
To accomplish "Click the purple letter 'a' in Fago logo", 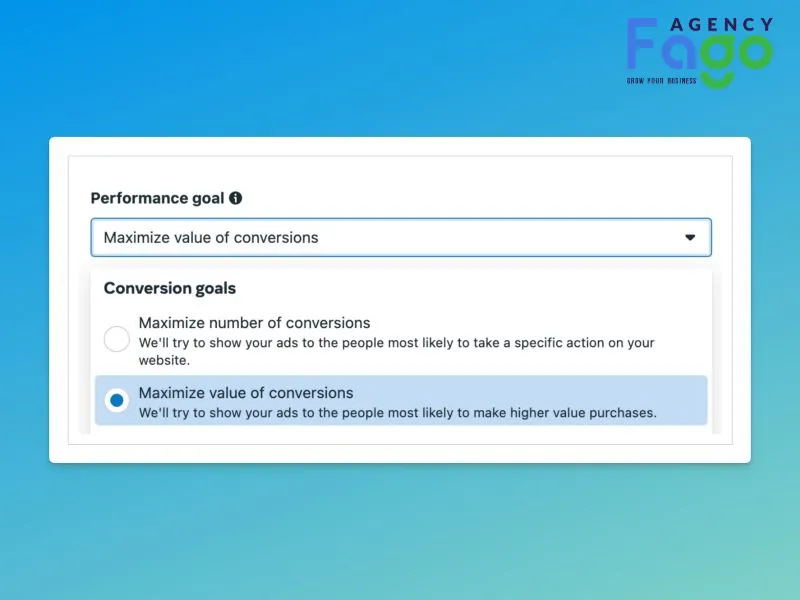I will [x=679, y=52].
